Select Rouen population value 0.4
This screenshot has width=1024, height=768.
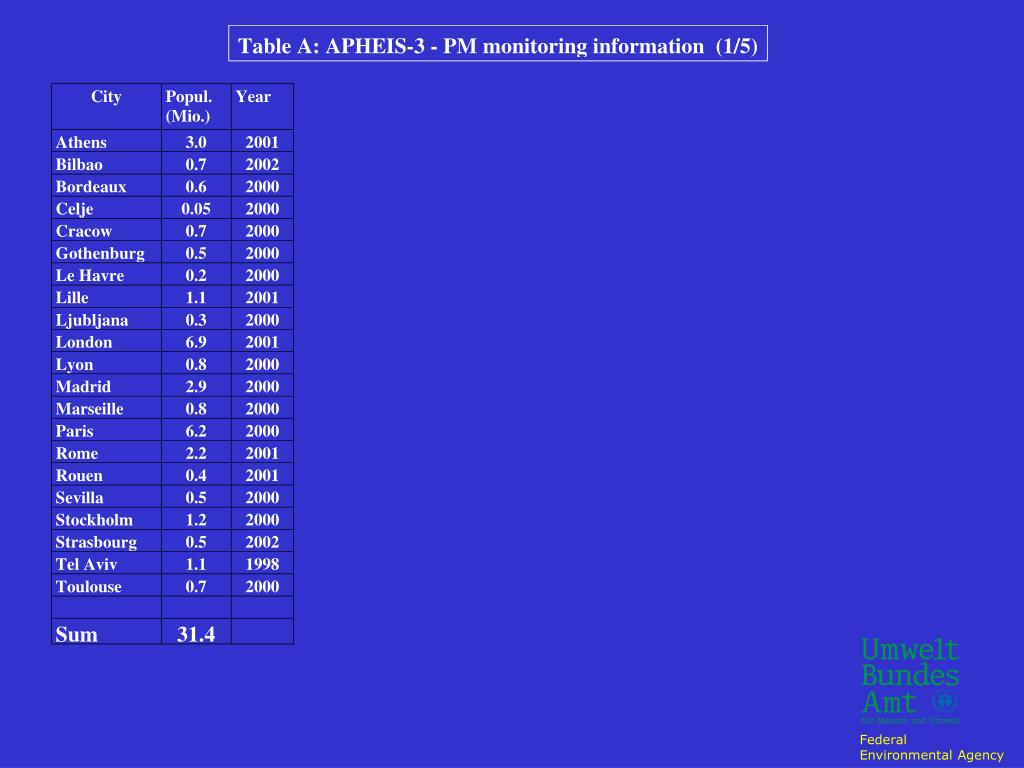tap(196, 475)
